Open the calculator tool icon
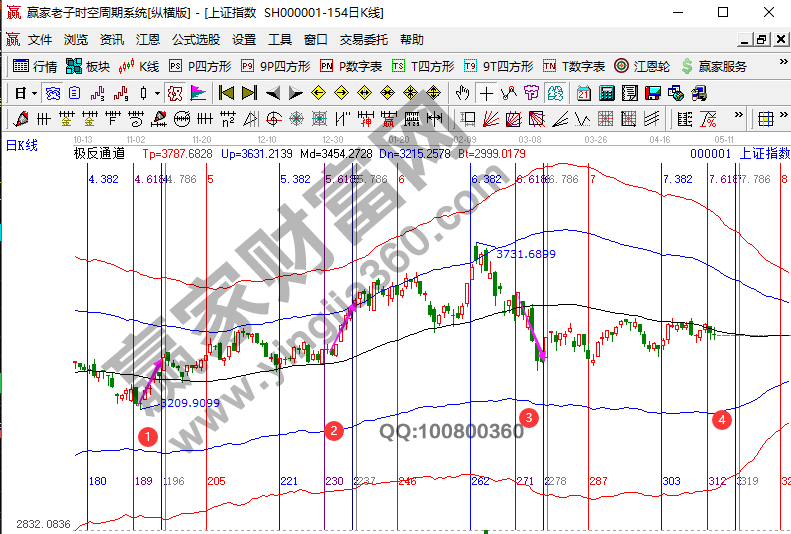Screen dimensions: 791x534 [606, 93]
